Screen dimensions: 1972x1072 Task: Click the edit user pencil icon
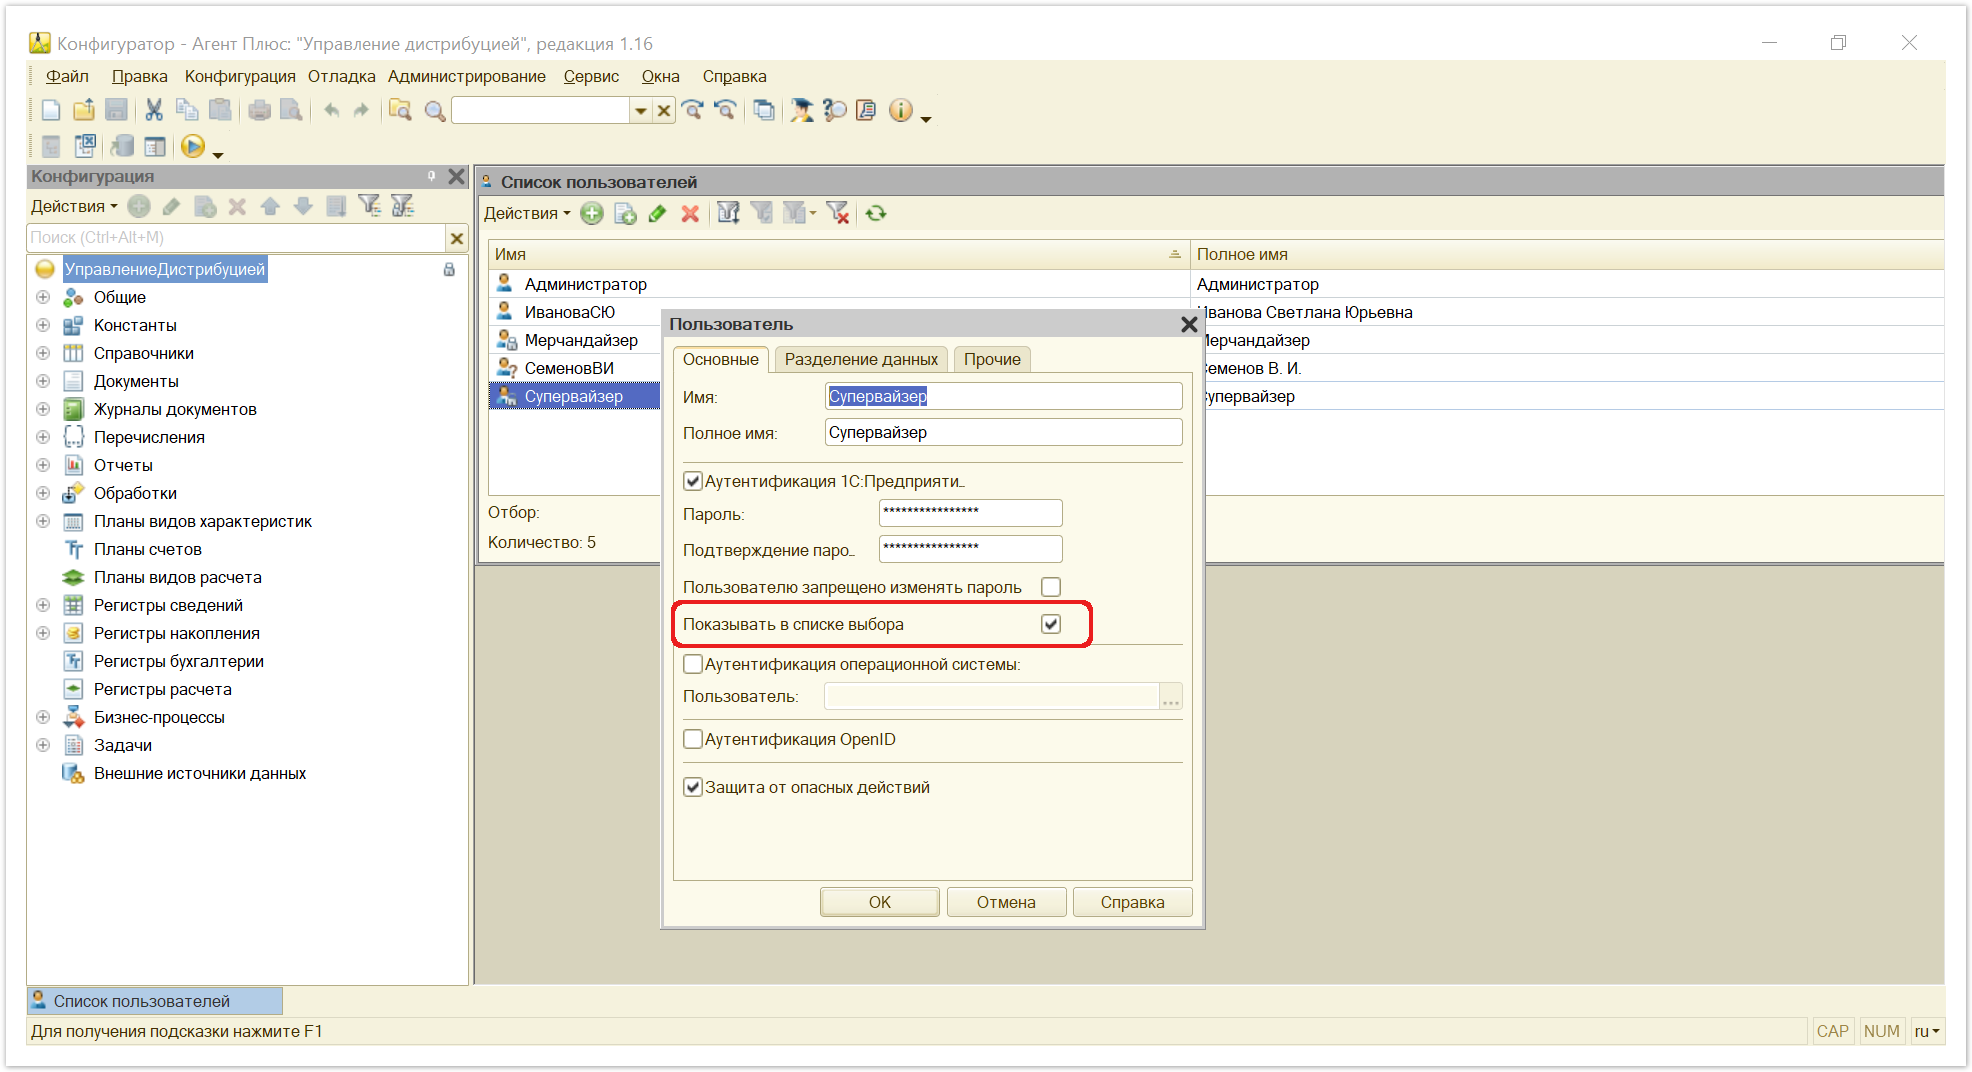point(657,213)
